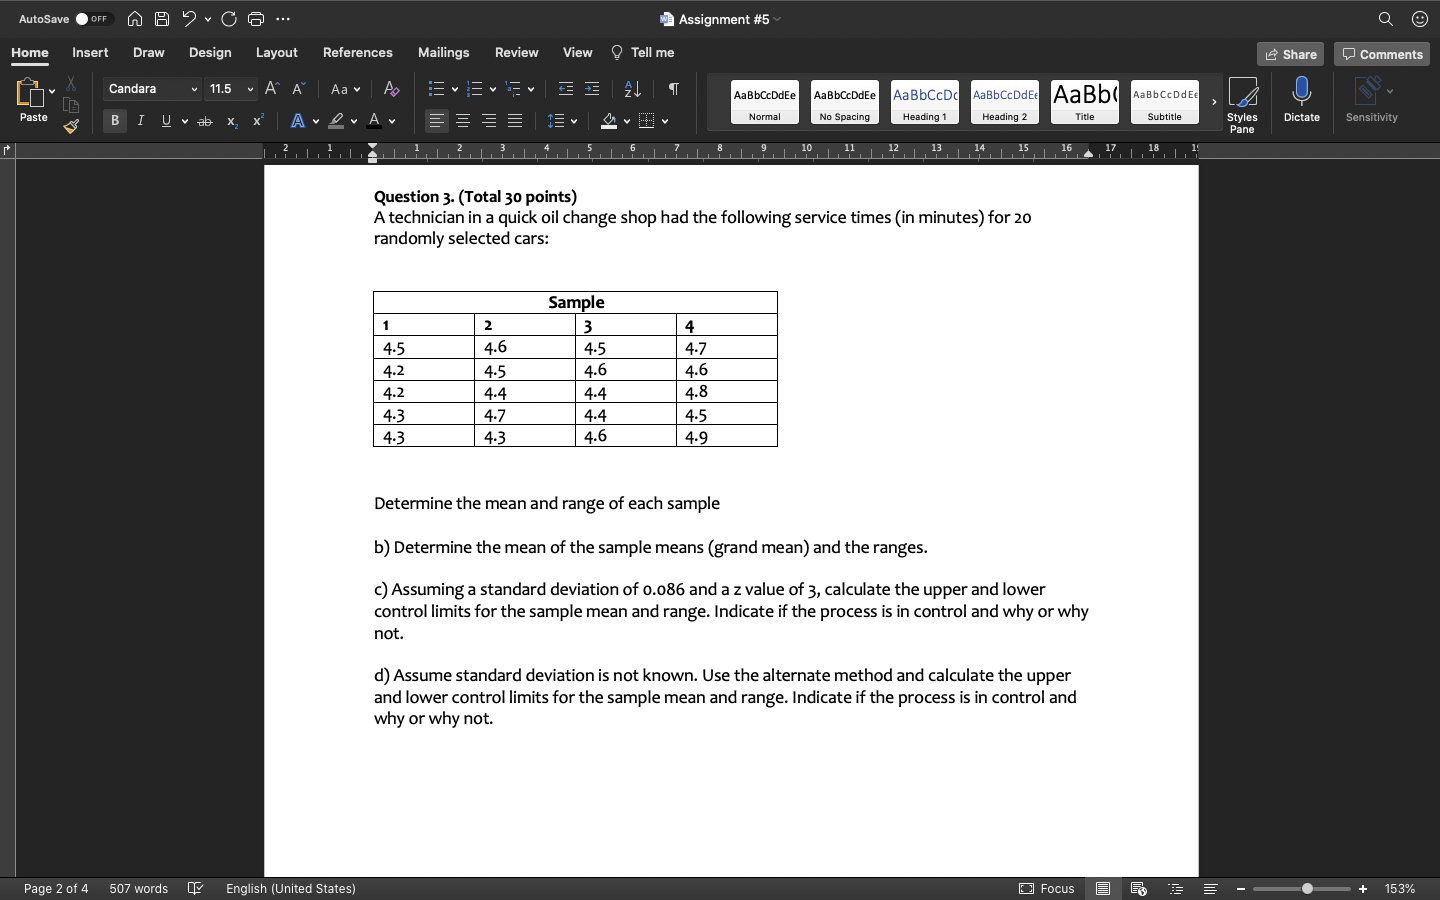Screen dimensions: 1440x900
Task: Toggle Underline formatting
Action: tap(166, 121)
